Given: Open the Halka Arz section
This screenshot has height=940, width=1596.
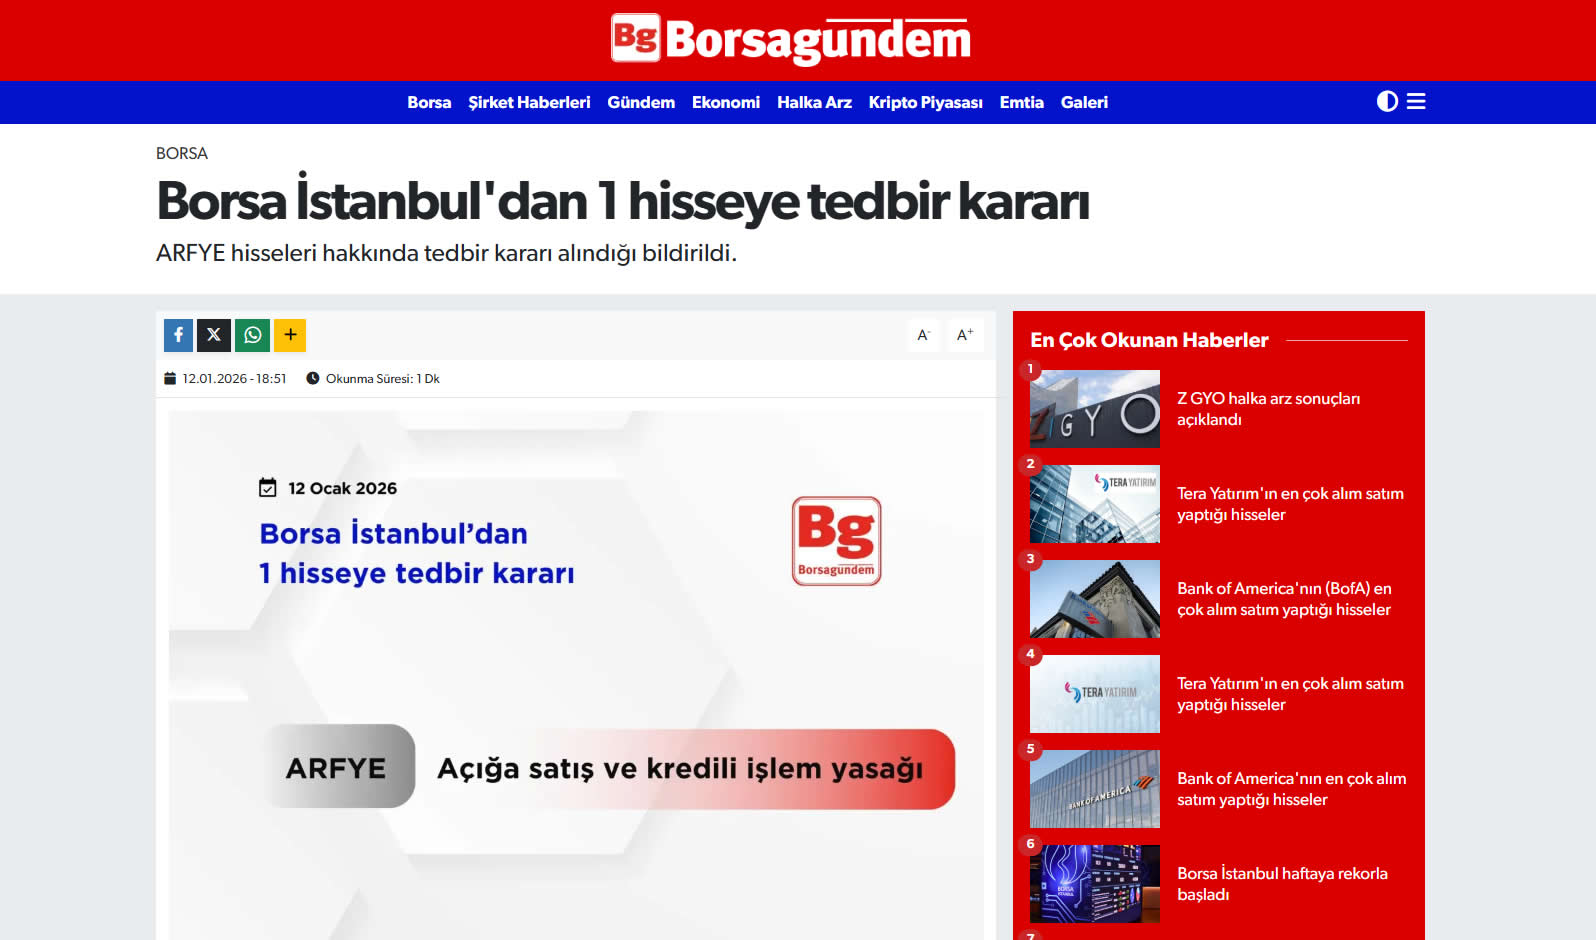Looking at the screenshot, I should coord(814,103).
